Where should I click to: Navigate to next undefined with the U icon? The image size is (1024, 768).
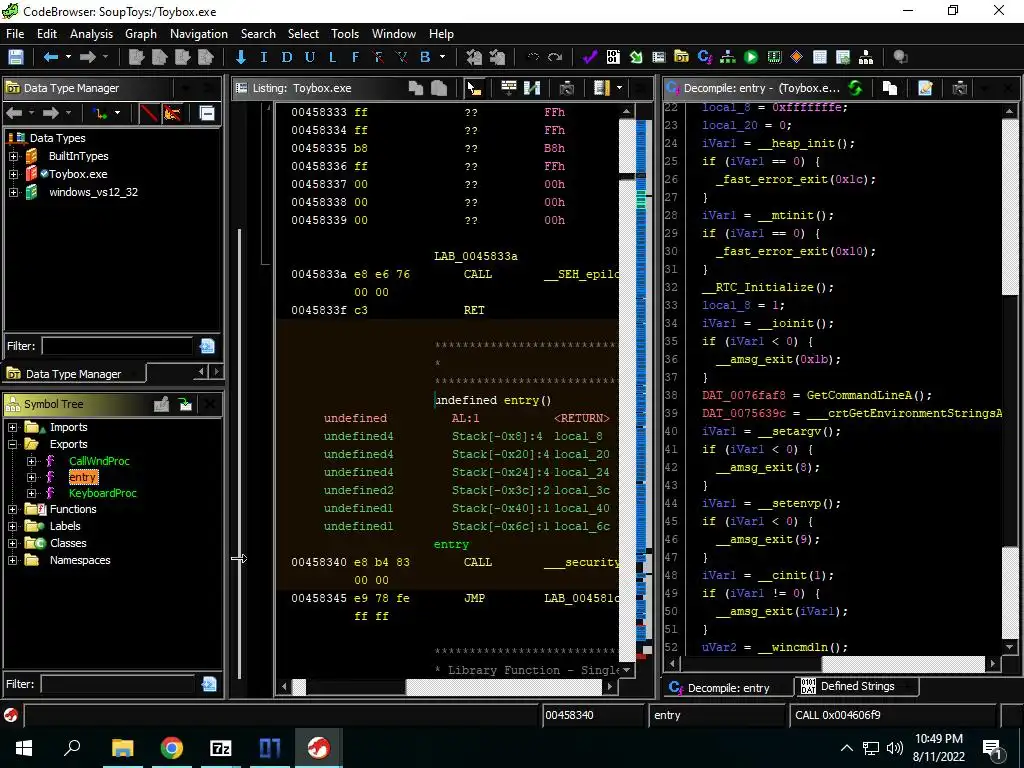pyautogui.click(x=310, y=57)
